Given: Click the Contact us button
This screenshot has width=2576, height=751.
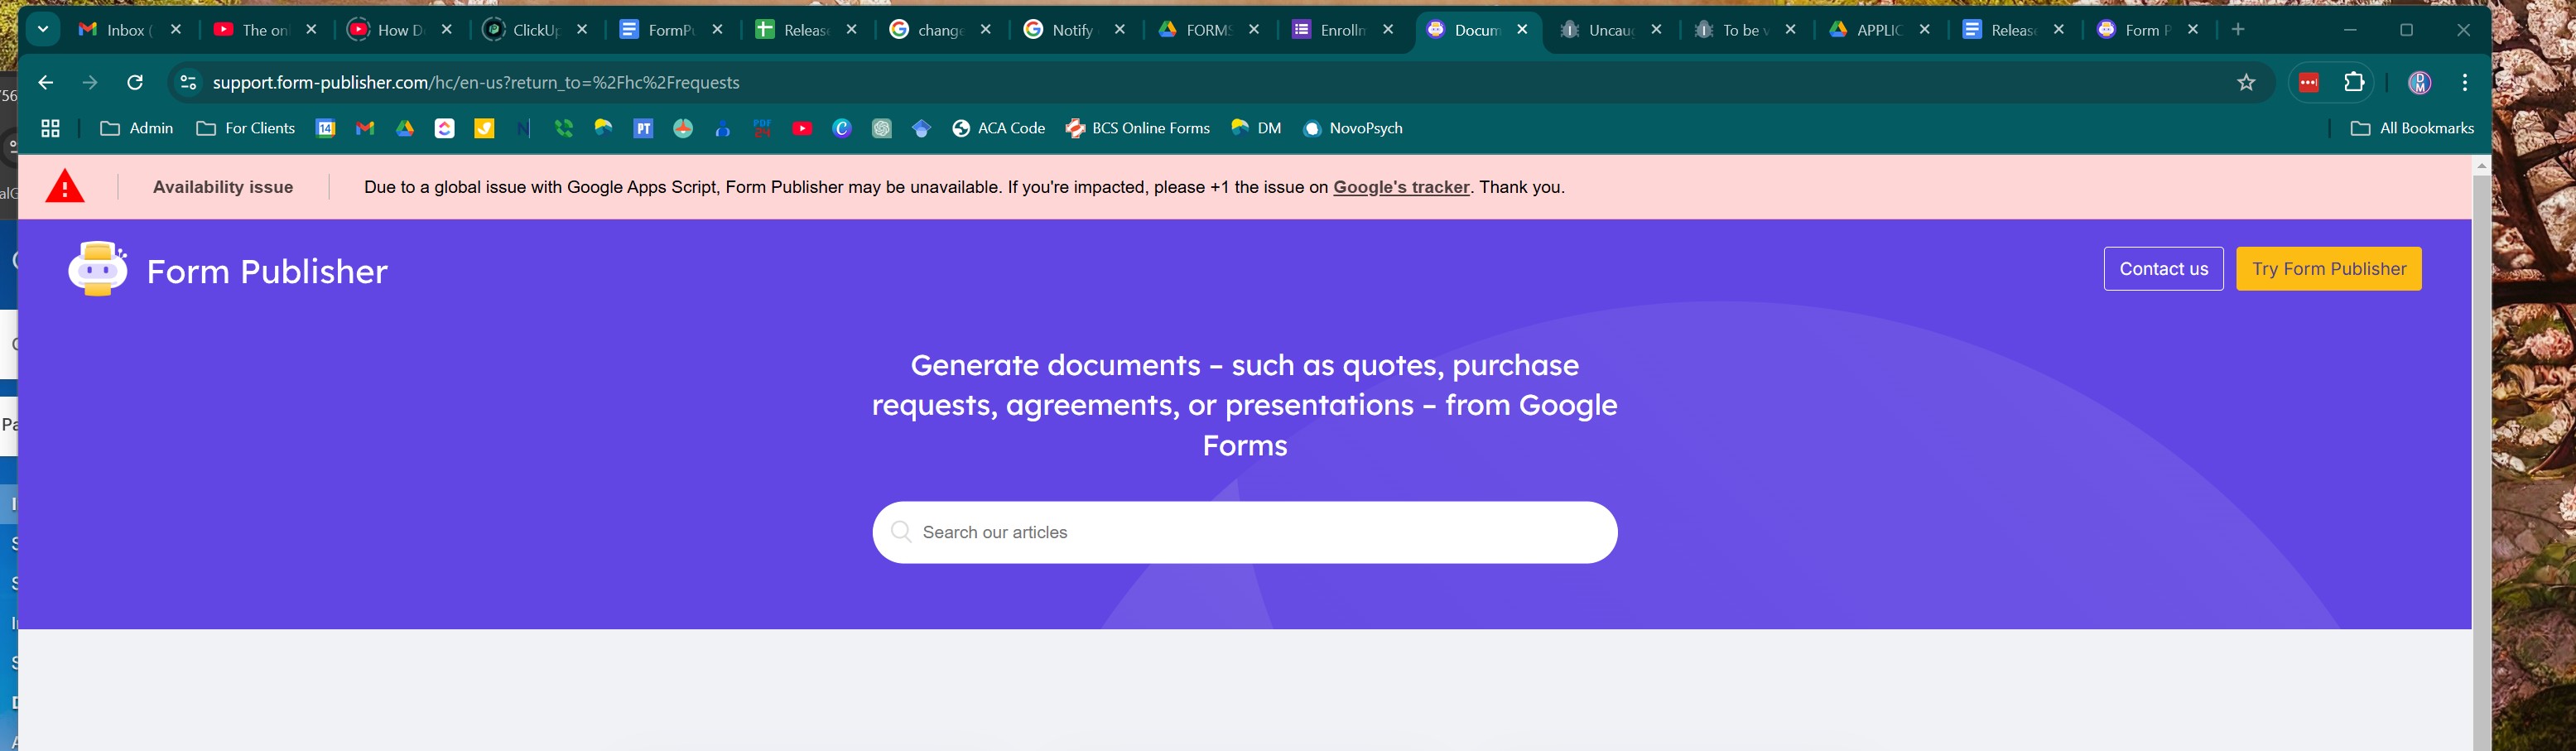Looking at the screenshot, I should (x=2163, y=269).
